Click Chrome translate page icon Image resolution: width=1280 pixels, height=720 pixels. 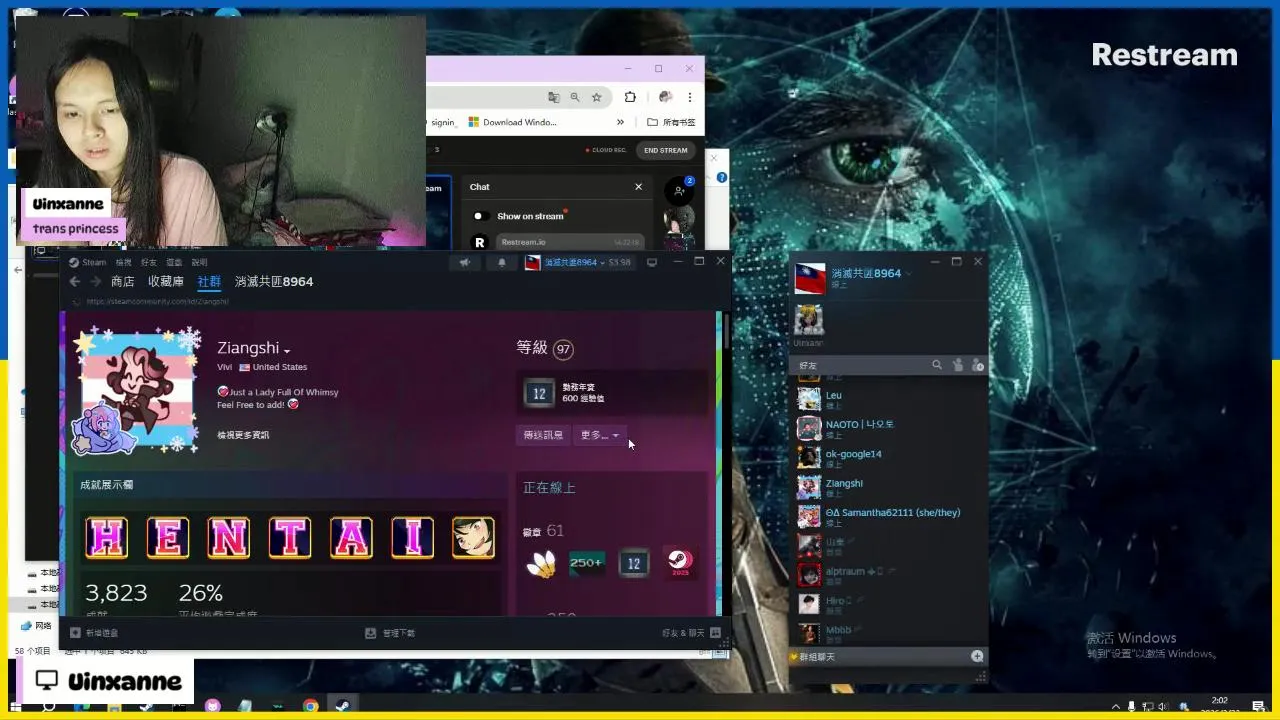click(x=554, y=97)
